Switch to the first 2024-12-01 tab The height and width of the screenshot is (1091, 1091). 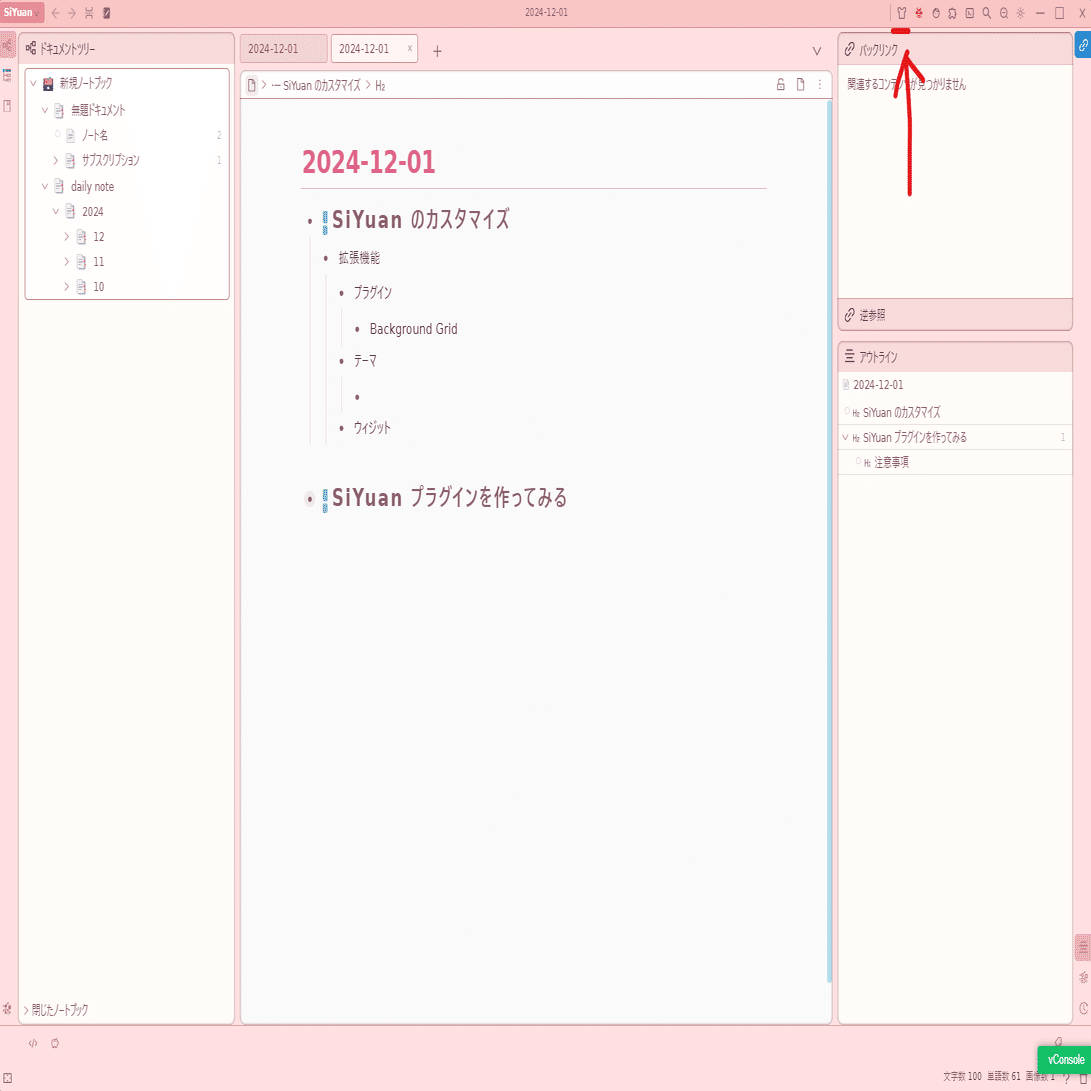(x=283, y=49)
